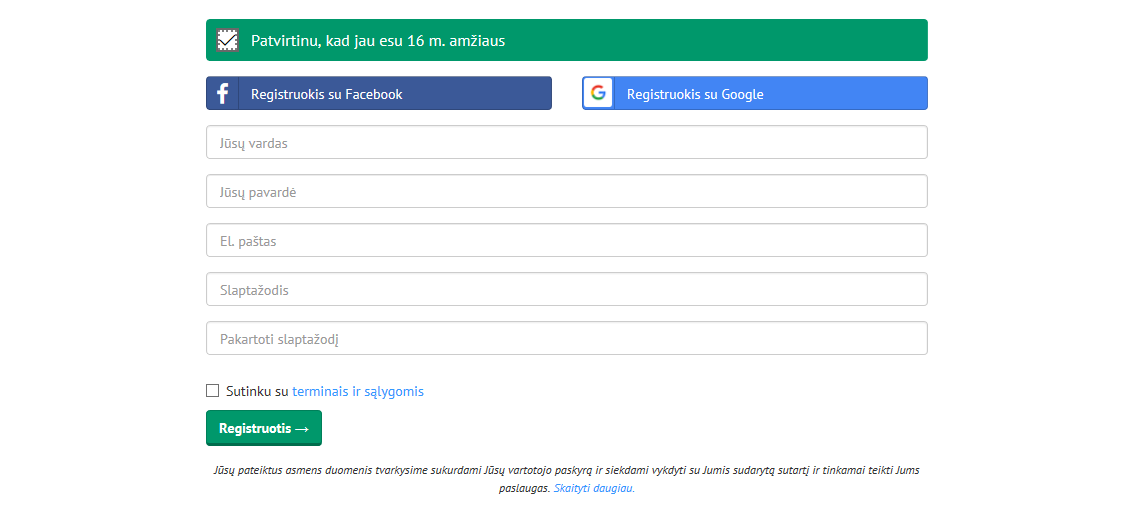Focus the "Jūsų vardas" input field
Image resolution: width=1133 pixels, height=514 pixels.
click(566, 142)
